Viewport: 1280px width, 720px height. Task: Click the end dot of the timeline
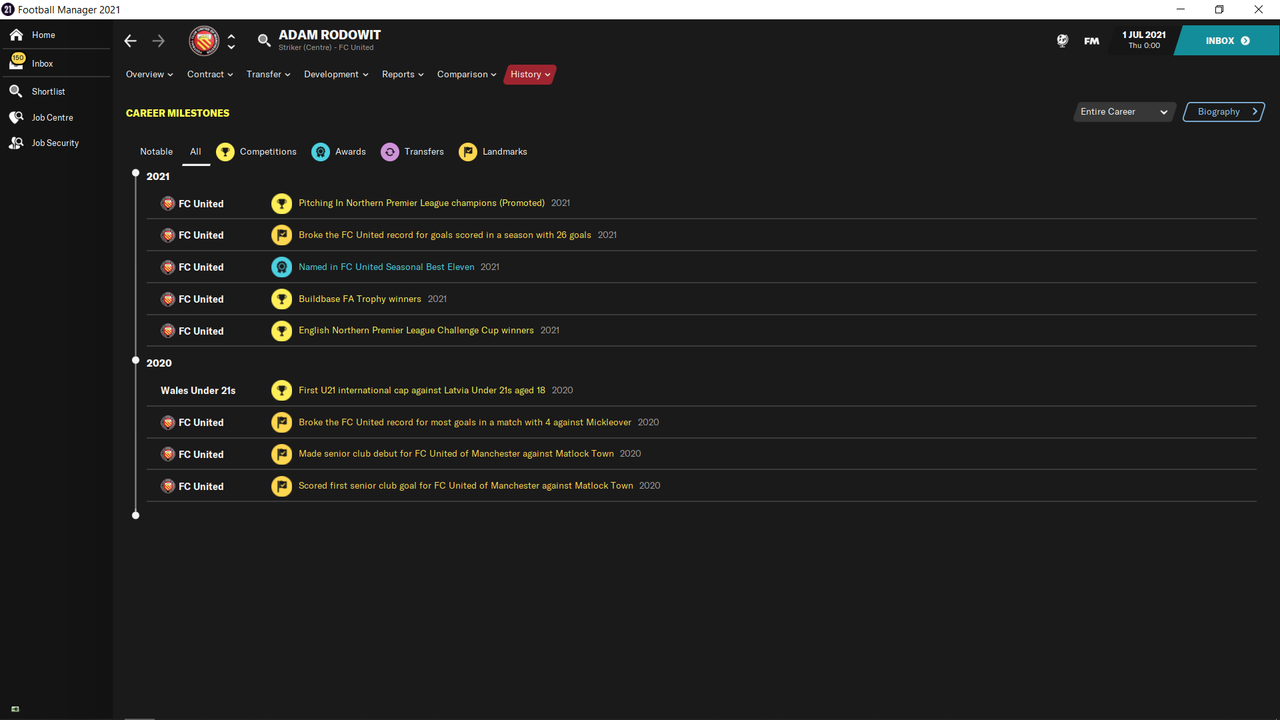pyautogui.click(x=136, y=515)
